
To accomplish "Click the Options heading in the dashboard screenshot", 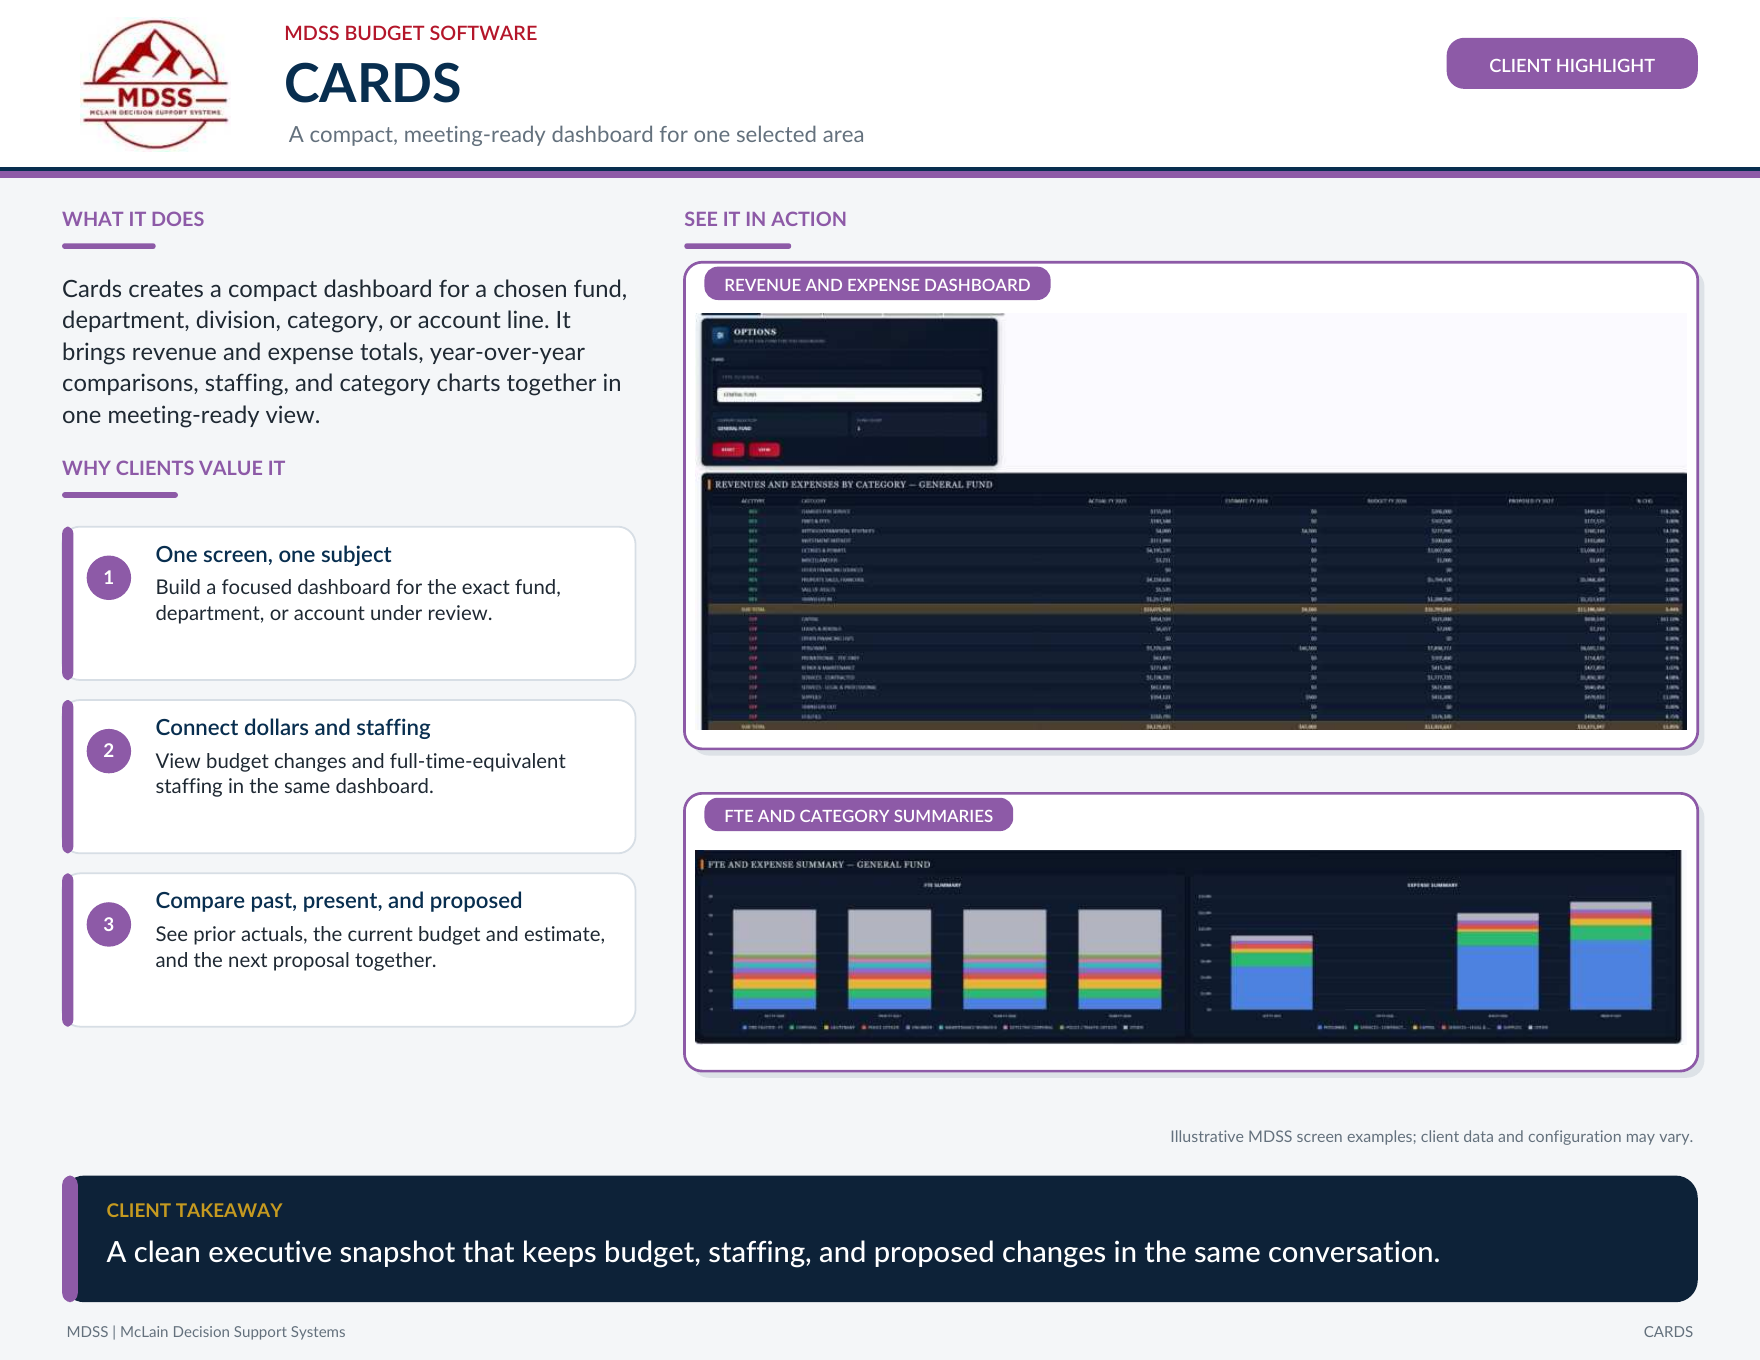I will coord(755,332).
